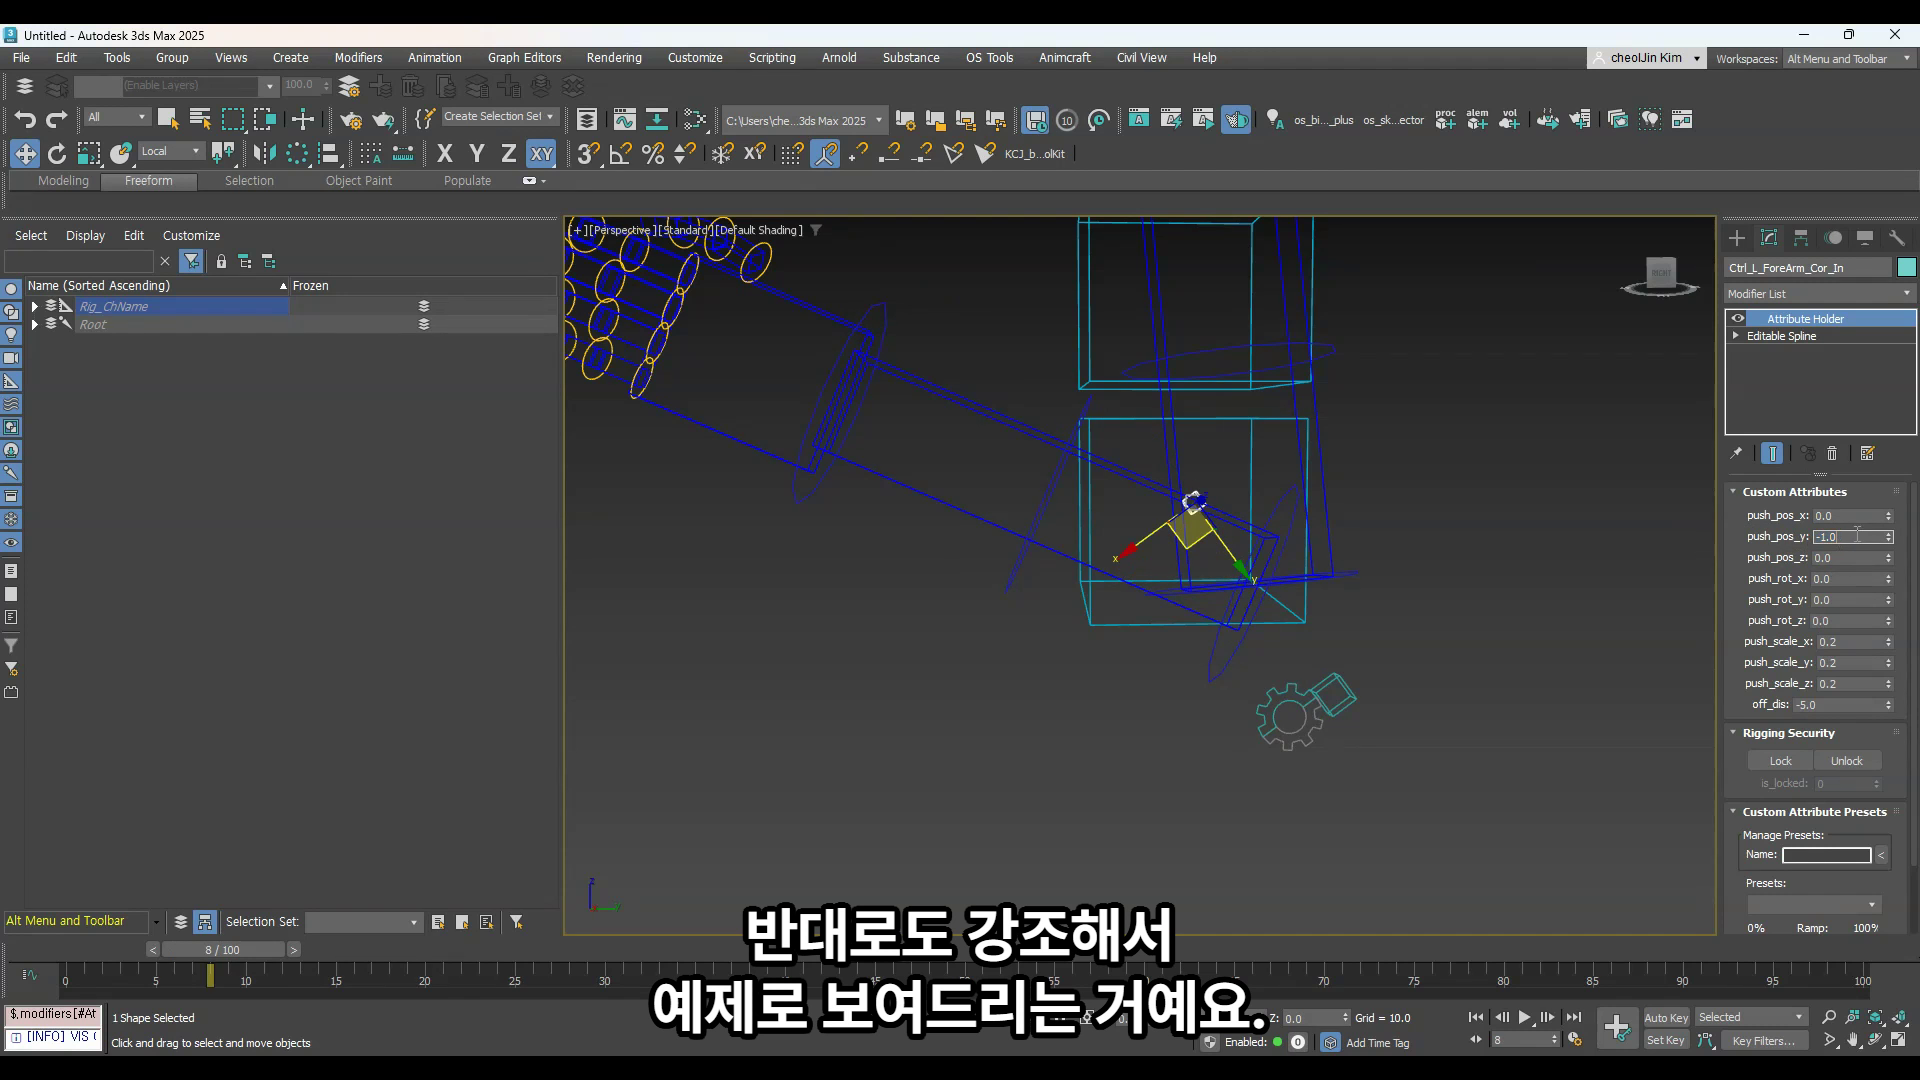Toggle Show End Result button

[1772, 454]
